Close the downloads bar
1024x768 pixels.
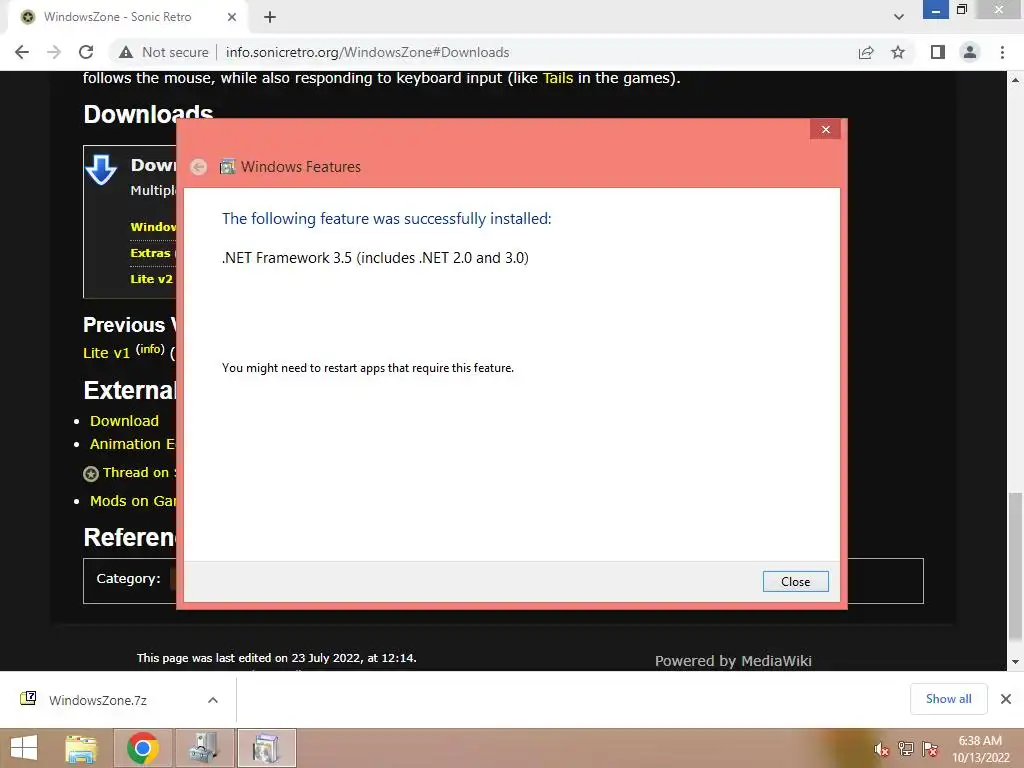(x=1006, y=699)
